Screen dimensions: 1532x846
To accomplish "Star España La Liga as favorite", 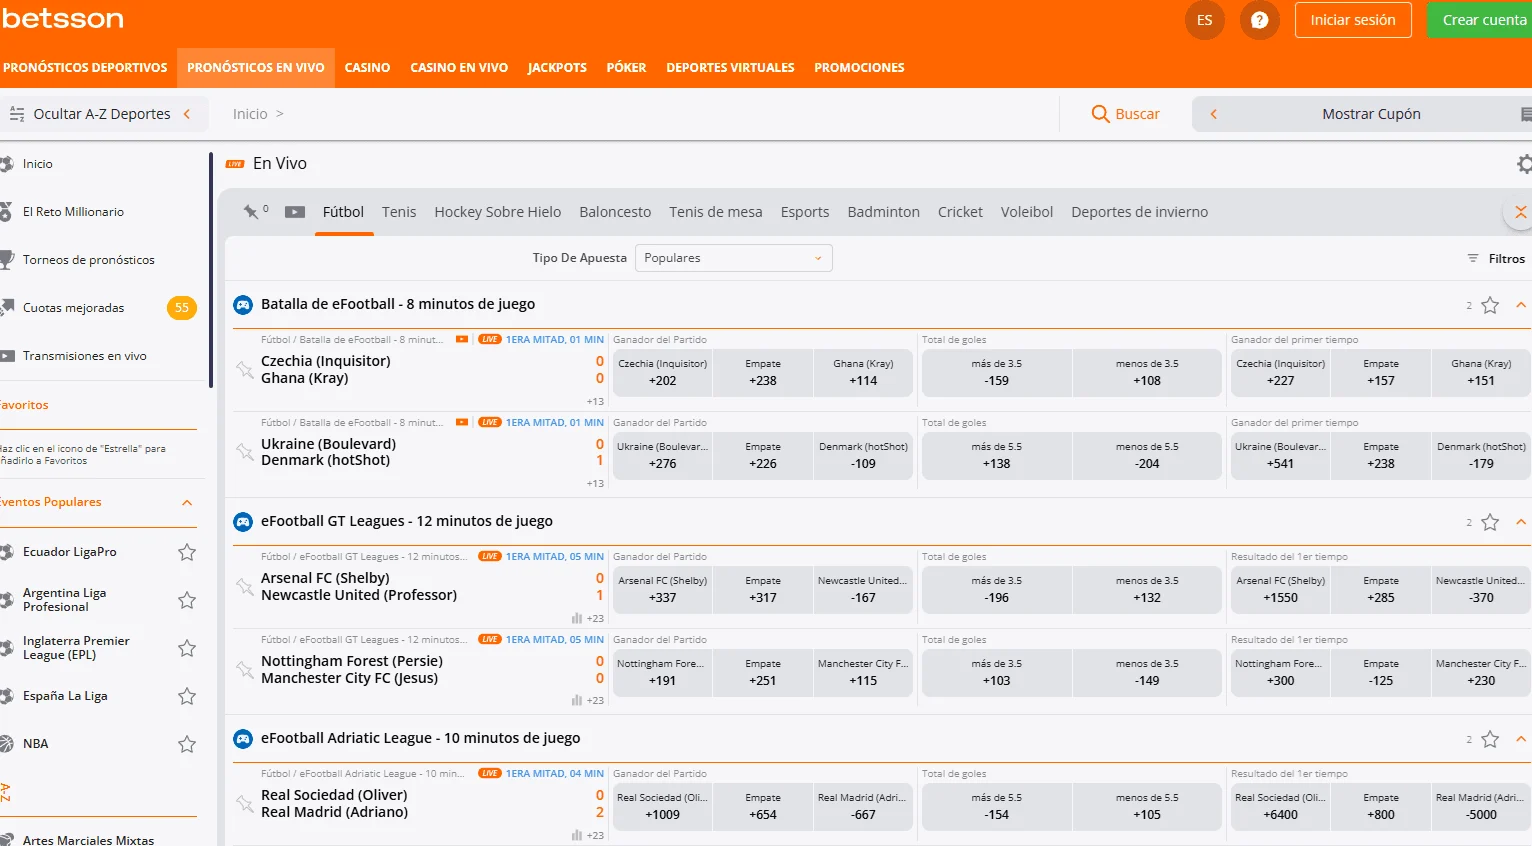I will [187, 696].
